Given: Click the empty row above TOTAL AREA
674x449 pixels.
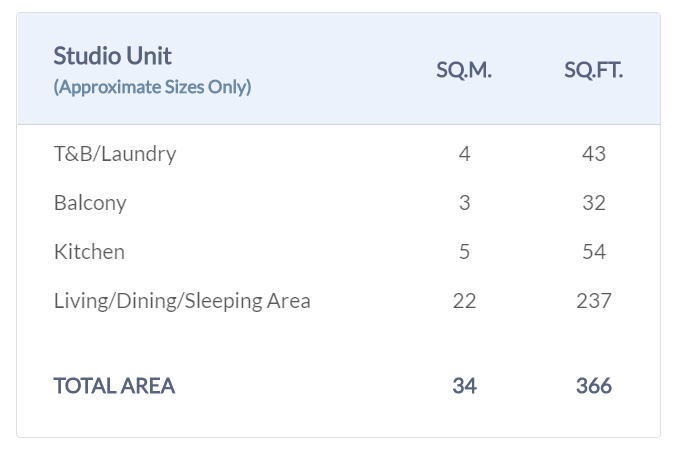Looking at the screenshot, I should click(338, 342).
